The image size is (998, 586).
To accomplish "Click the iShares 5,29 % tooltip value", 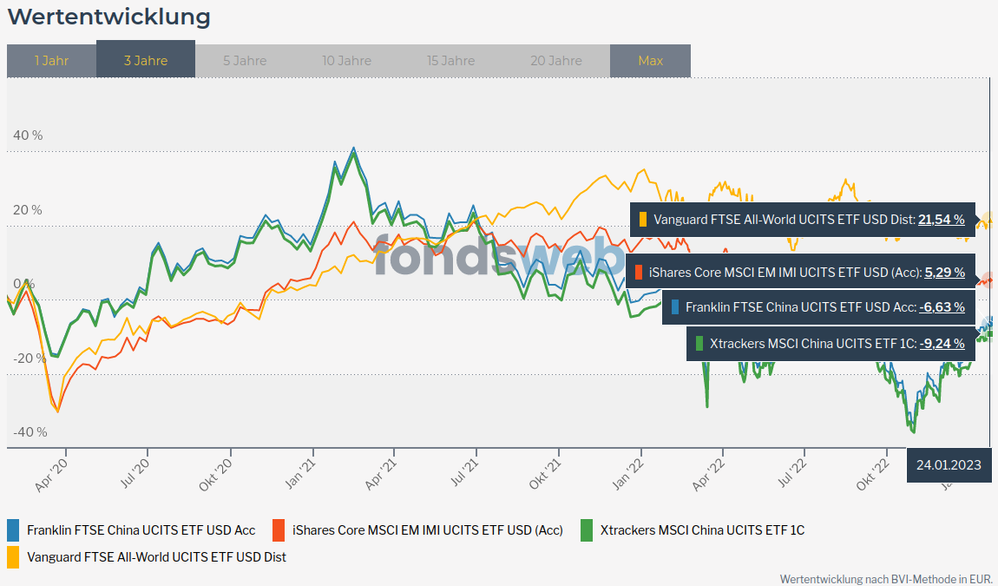I will tap(944, 271).
